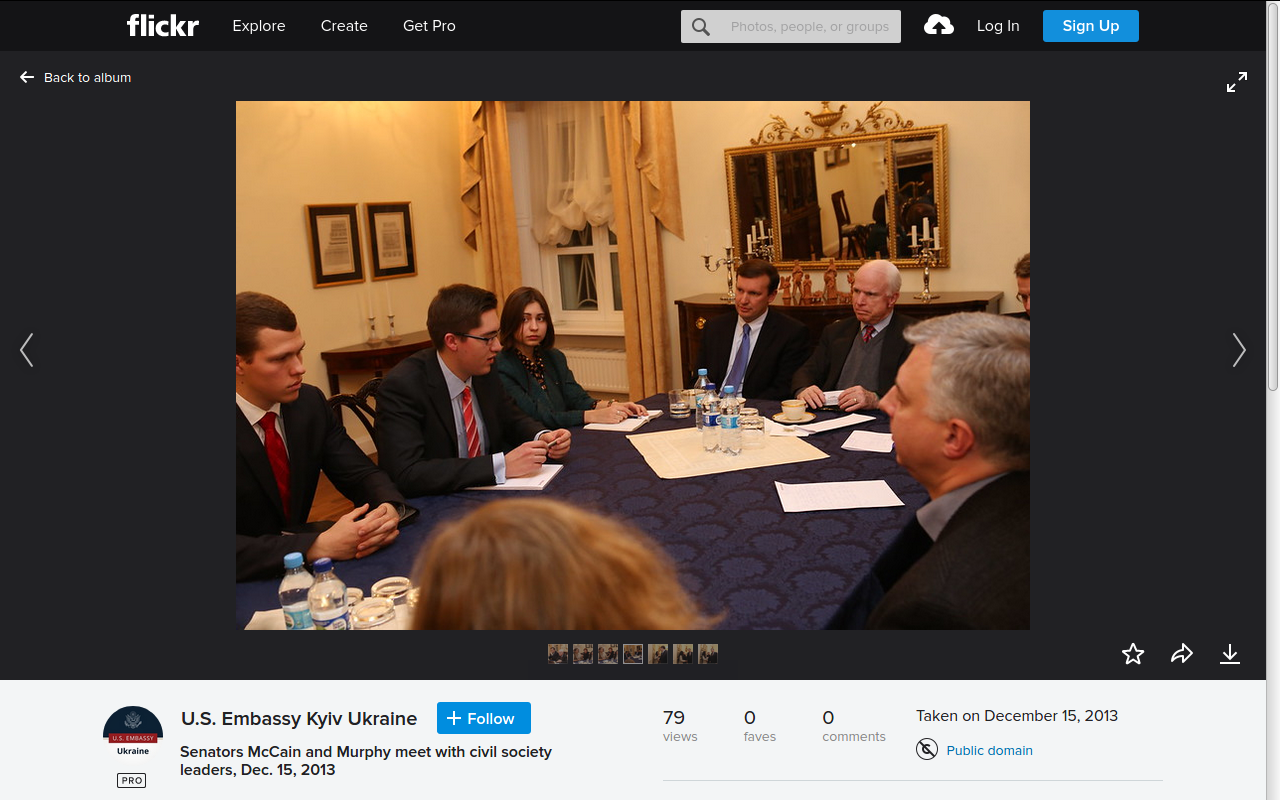Screen dimensions: 1280x800
Task: Show the next photo with the right arrow
Action: [x=1239, y=350]
